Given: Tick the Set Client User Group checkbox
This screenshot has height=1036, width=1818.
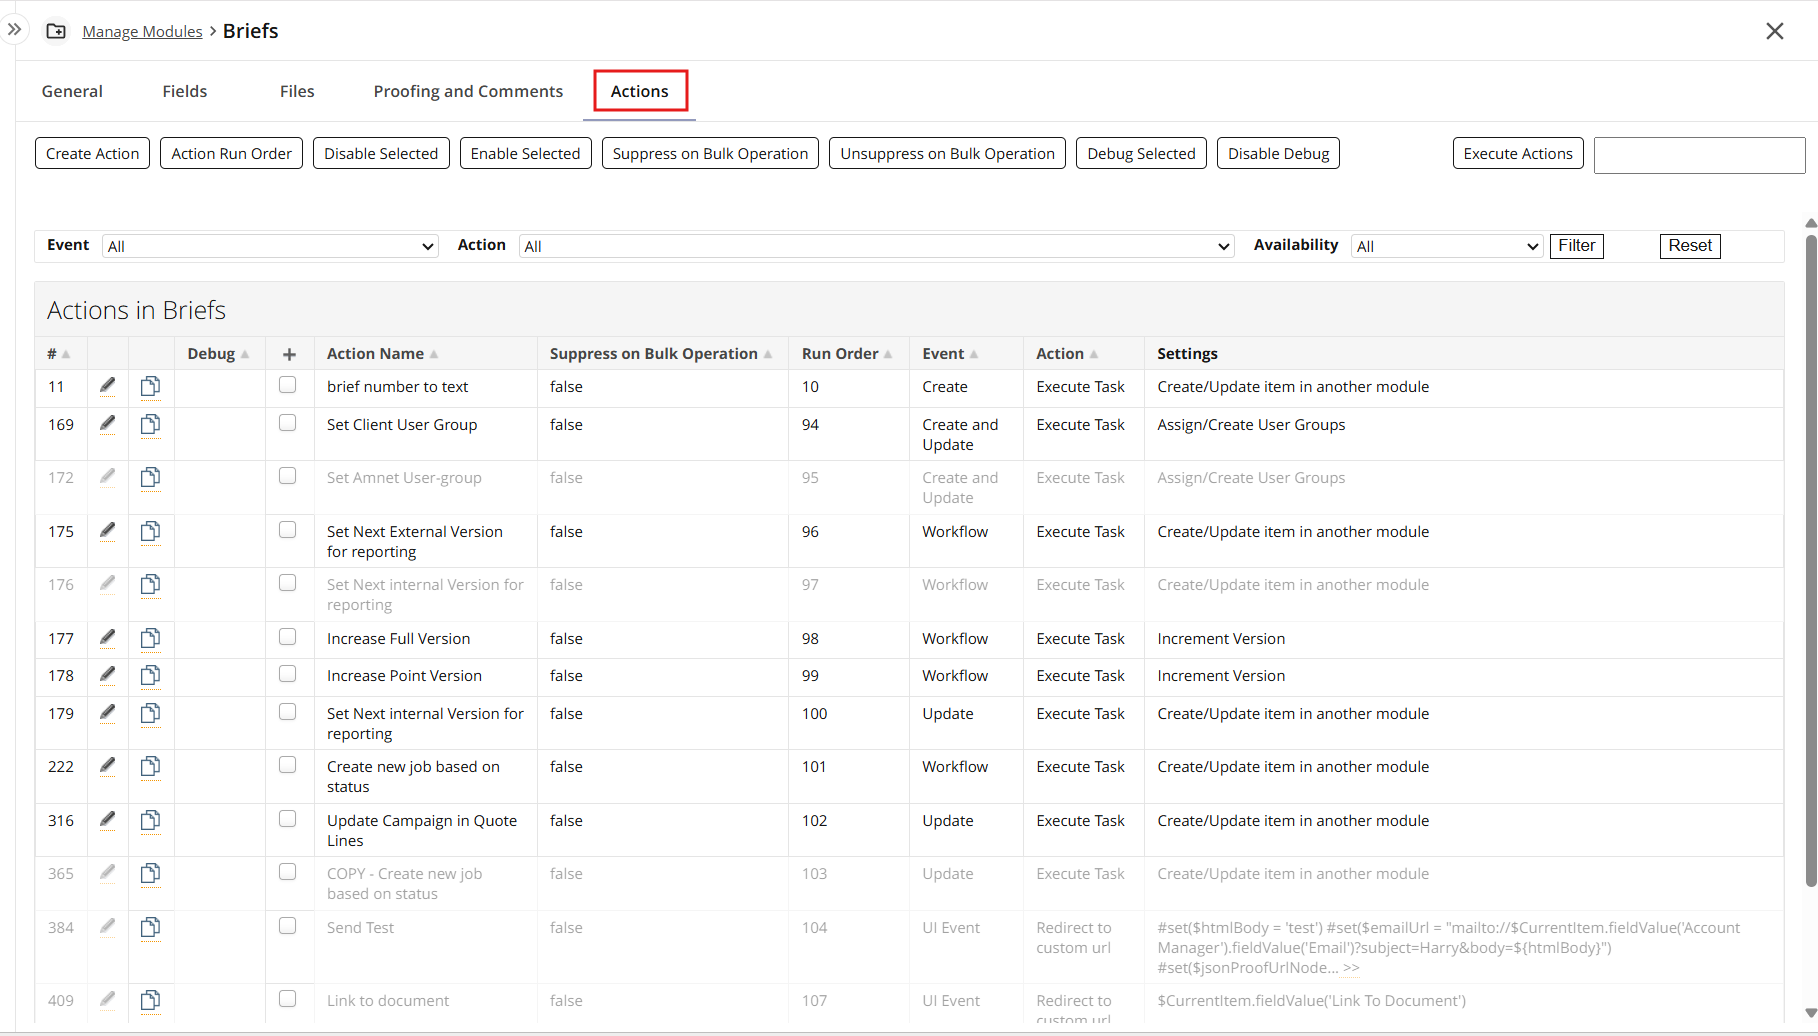Looking at the screenshot, I should (x=288, y=423).
